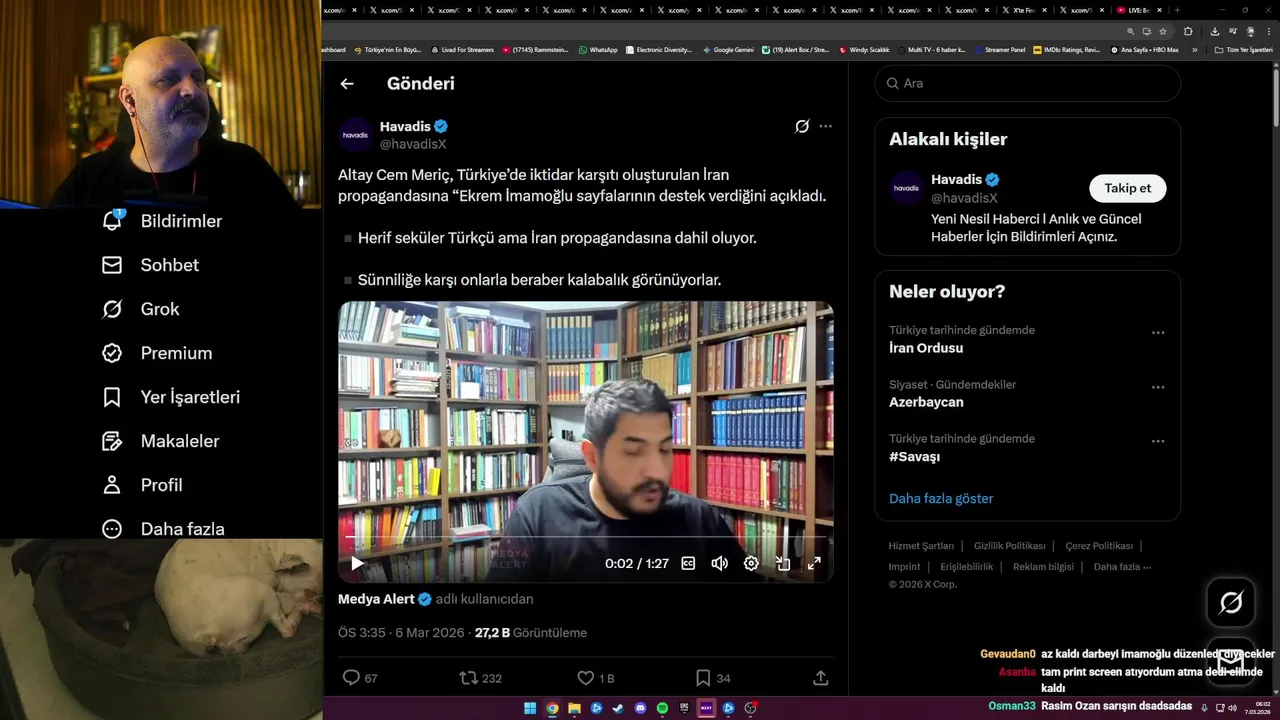This screenshot has width=1280, height=720.
Task: Show hidden bookmarks chevron in bookmarks bar
Action: [x=1194, y=50]
